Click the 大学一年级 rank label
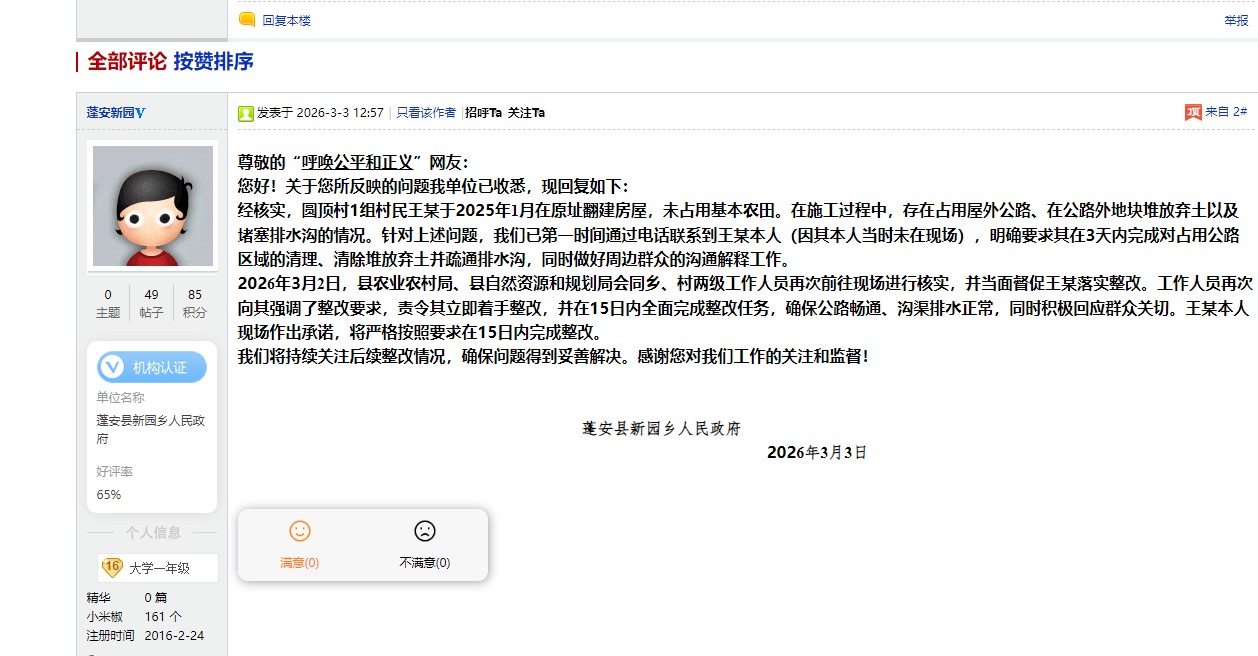 pyautogui.click(x=159, y=568)
